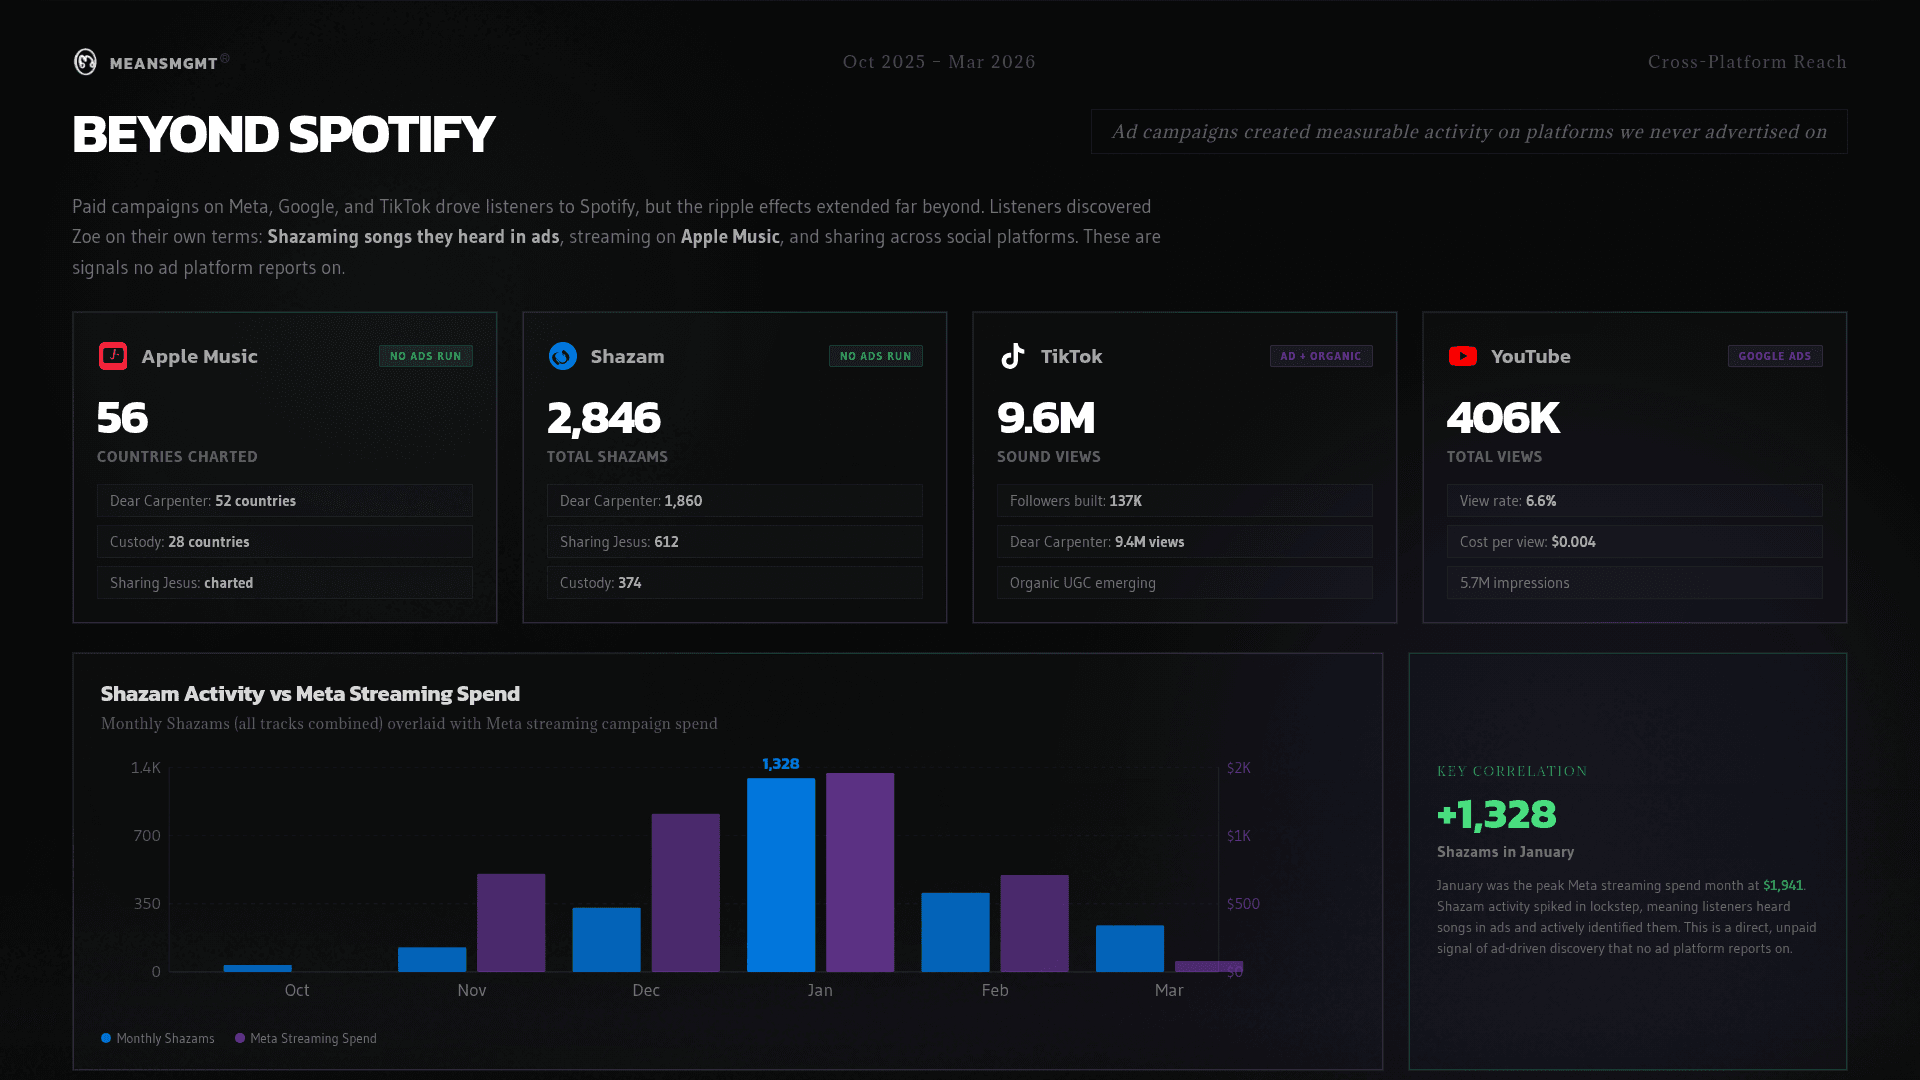Click the Shazam logo icon
1920x1080 pixels.
[x=563, y=356]
